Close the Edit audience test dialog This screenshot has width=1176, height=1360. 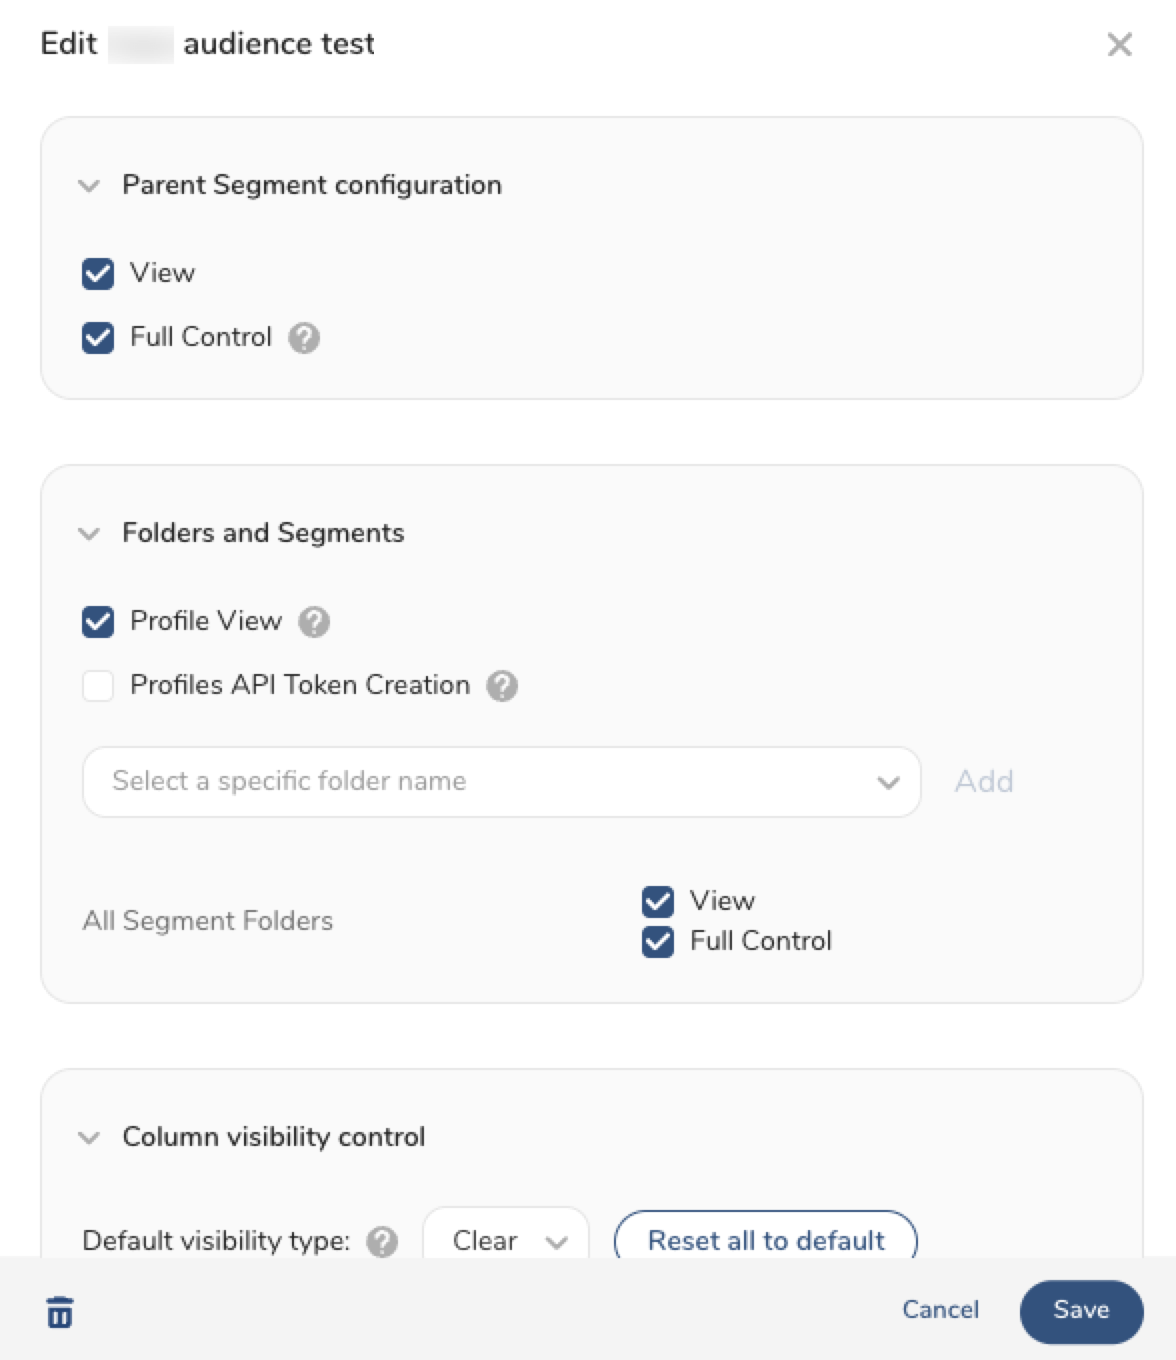click(x=1119, y=44)
